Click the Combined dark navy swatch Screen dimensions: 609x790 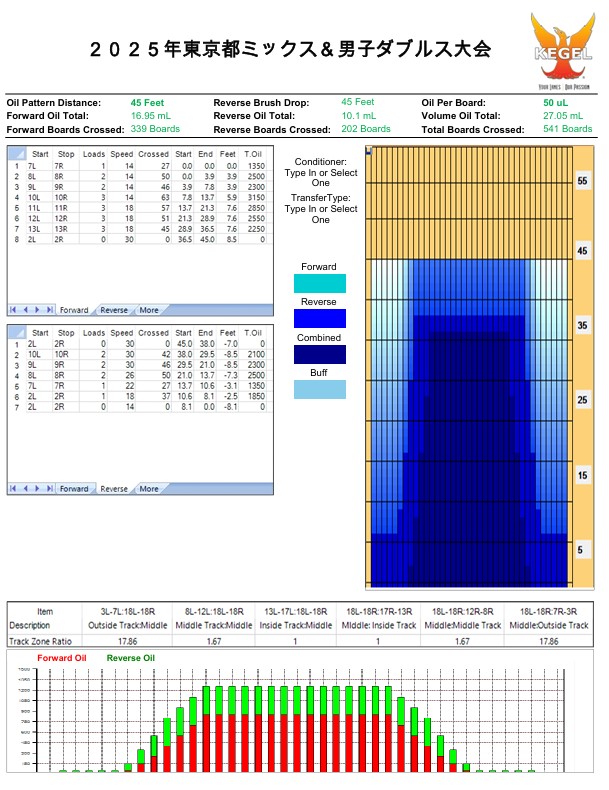pos(320,354)
